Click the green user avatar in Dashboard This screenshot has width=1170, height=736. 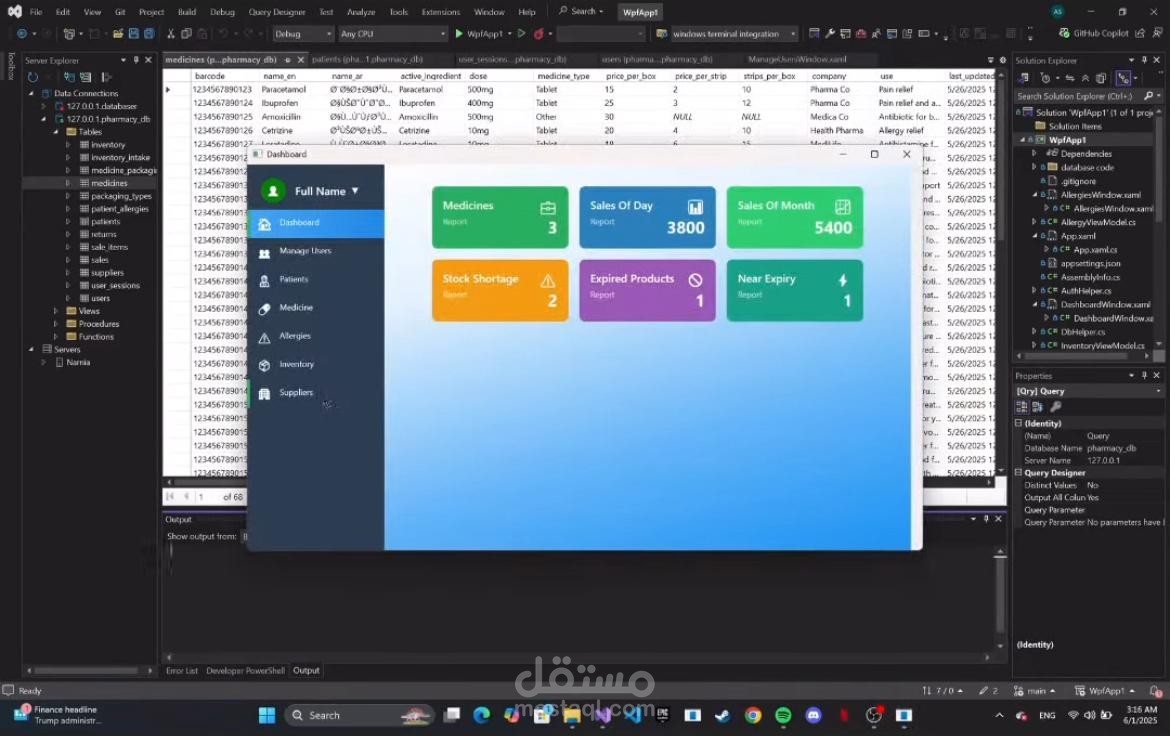273,191
